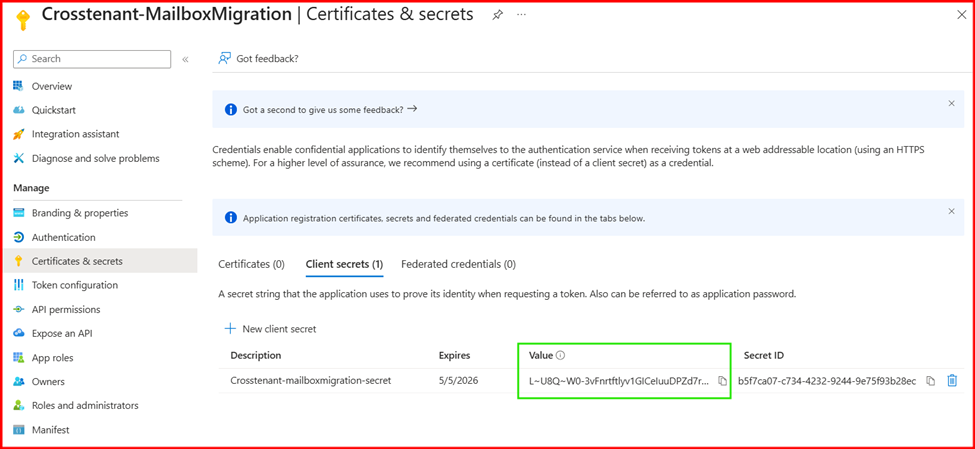The height and width of the screenshot is (449, 975).
Task: Select the Client secrets (1) tab
Action: (x=344, y=264)
